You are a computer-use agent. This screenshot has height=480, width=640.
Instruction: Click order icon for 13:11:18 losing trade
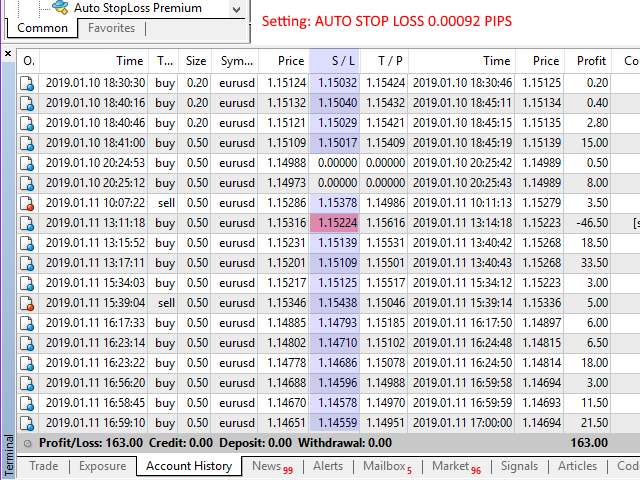pyautogui.click(x=28, y=223)
